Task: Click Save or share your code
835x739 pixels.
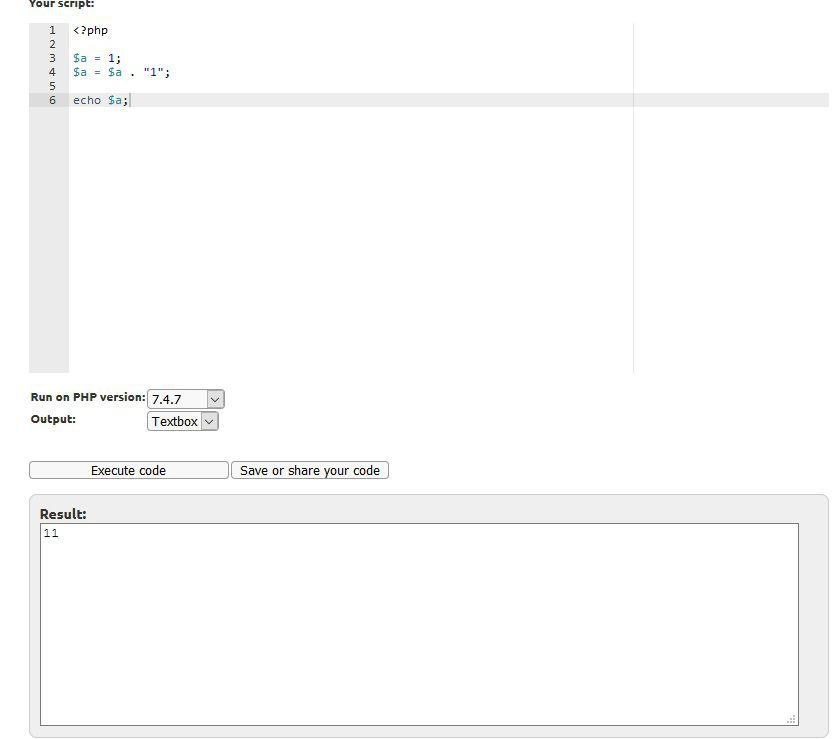Action: click(310, 470)
